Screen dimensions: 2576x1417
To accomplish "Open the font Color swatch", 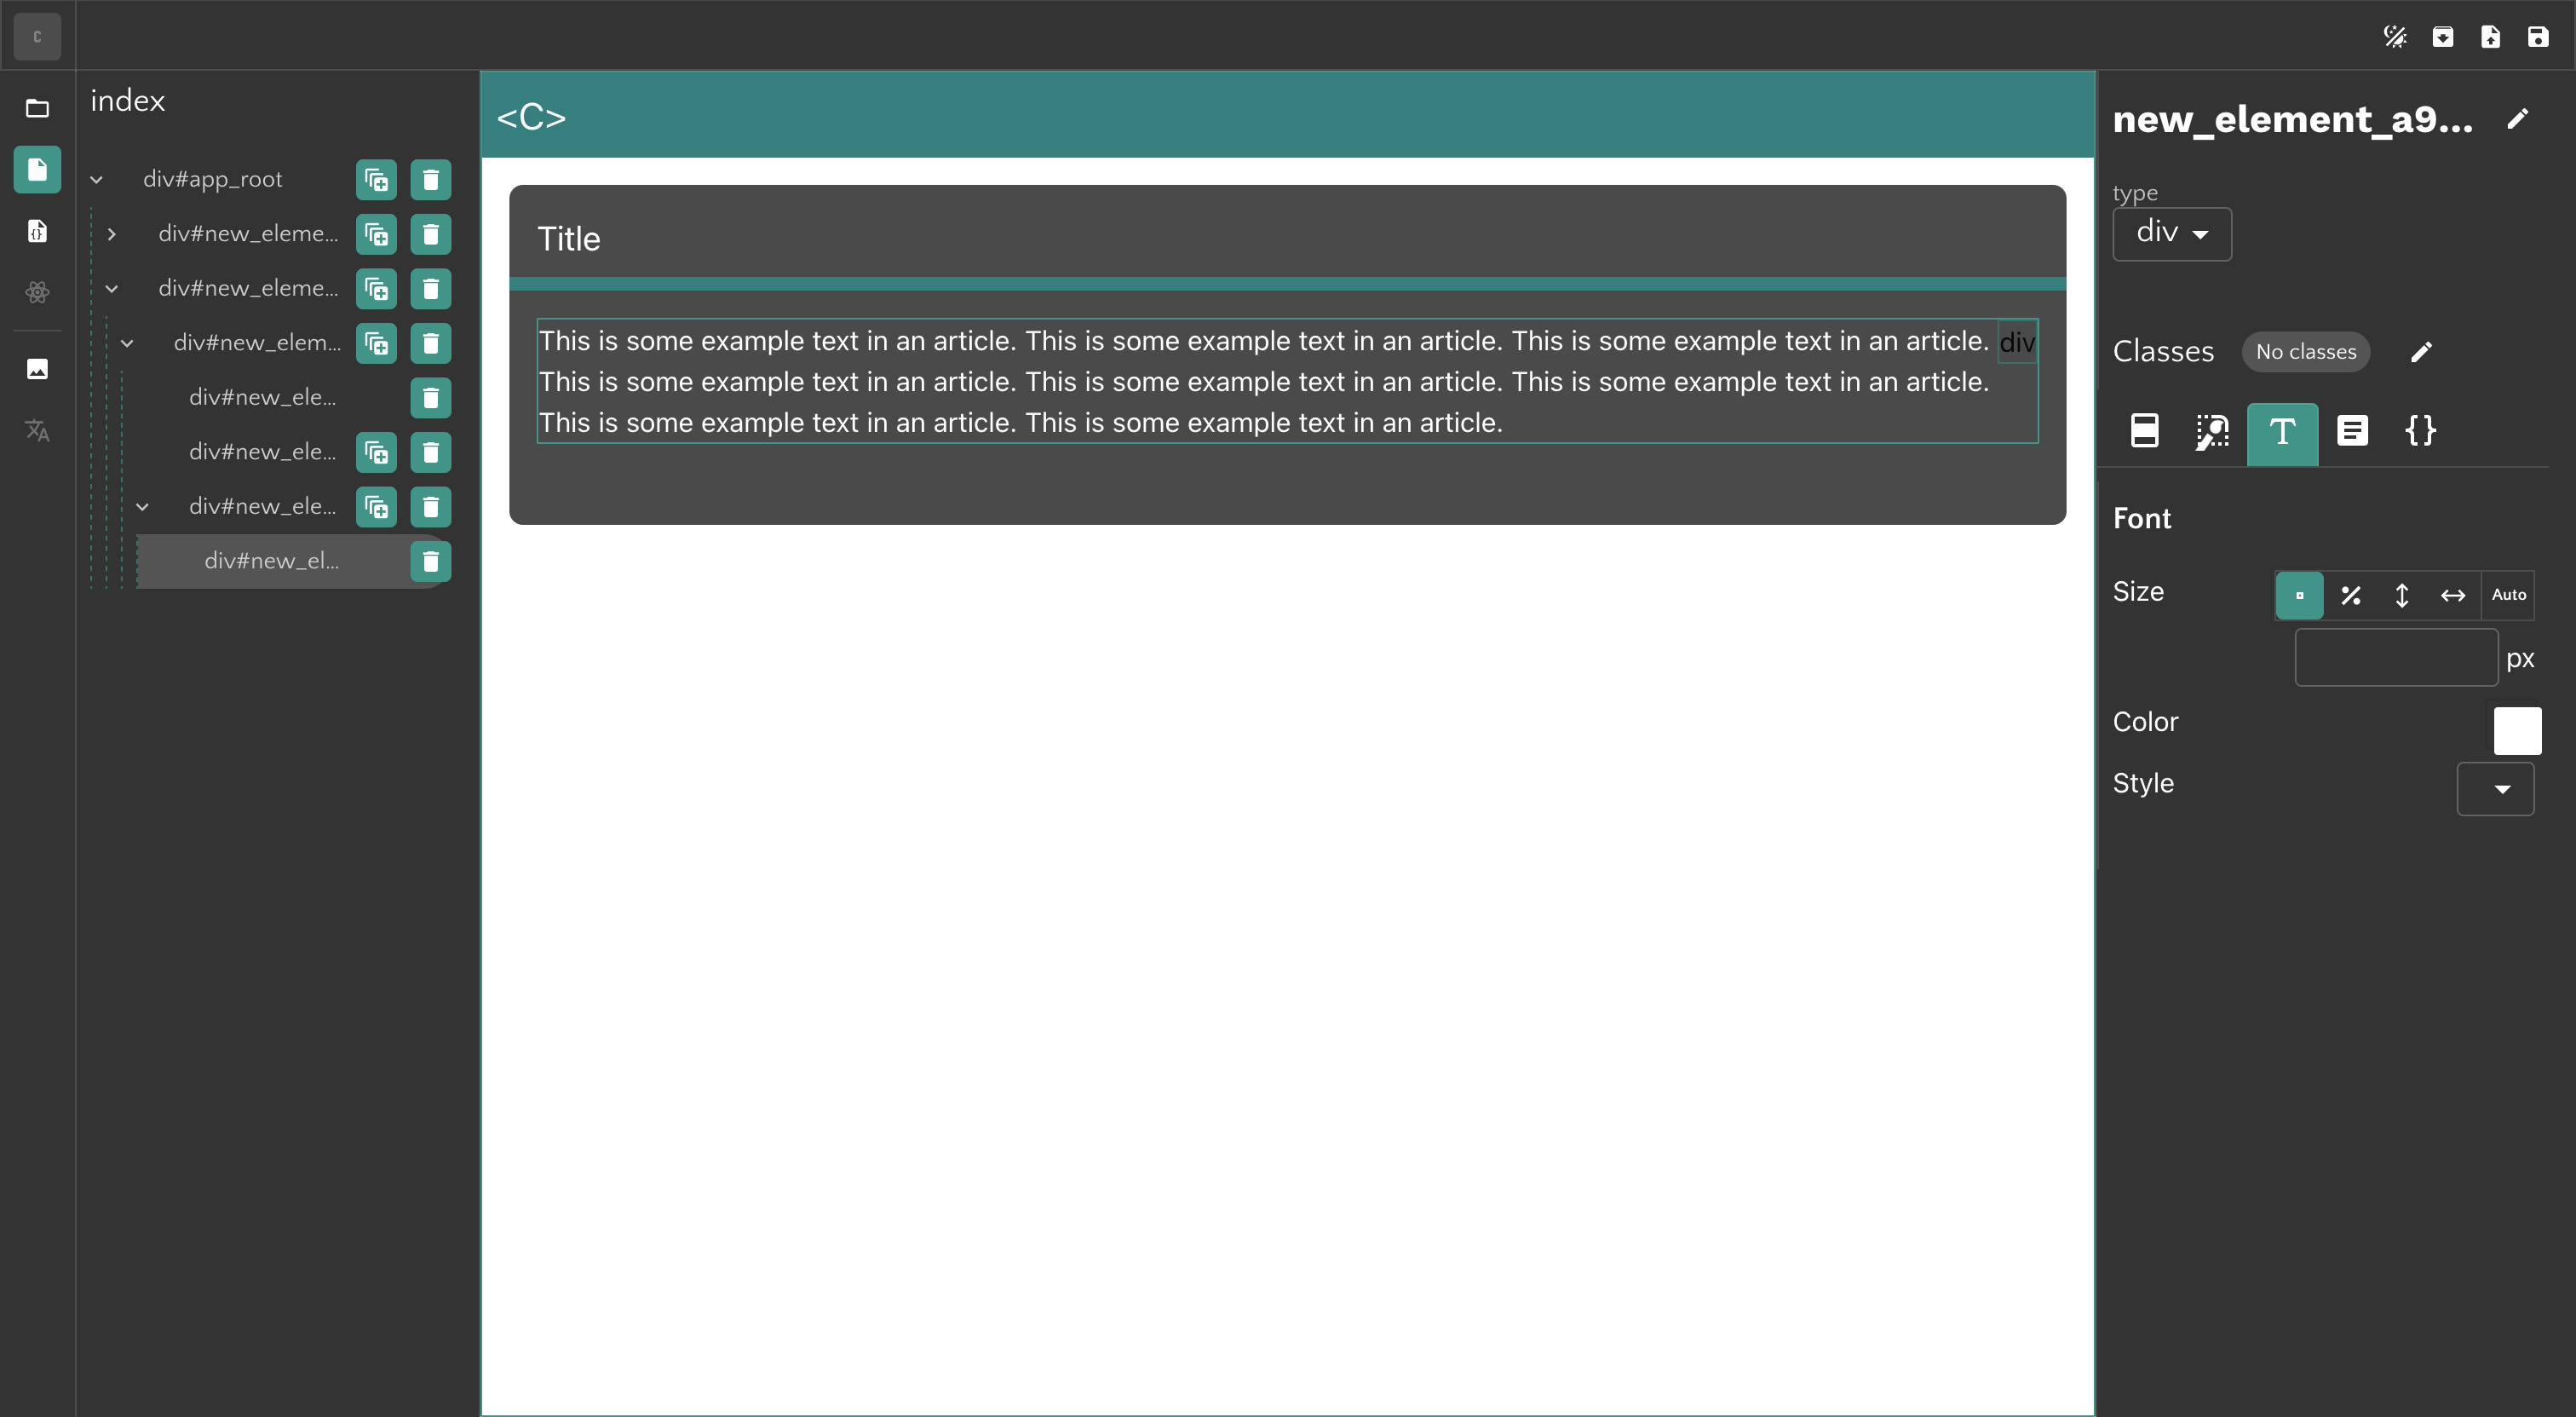I will tap(2516, 730).
